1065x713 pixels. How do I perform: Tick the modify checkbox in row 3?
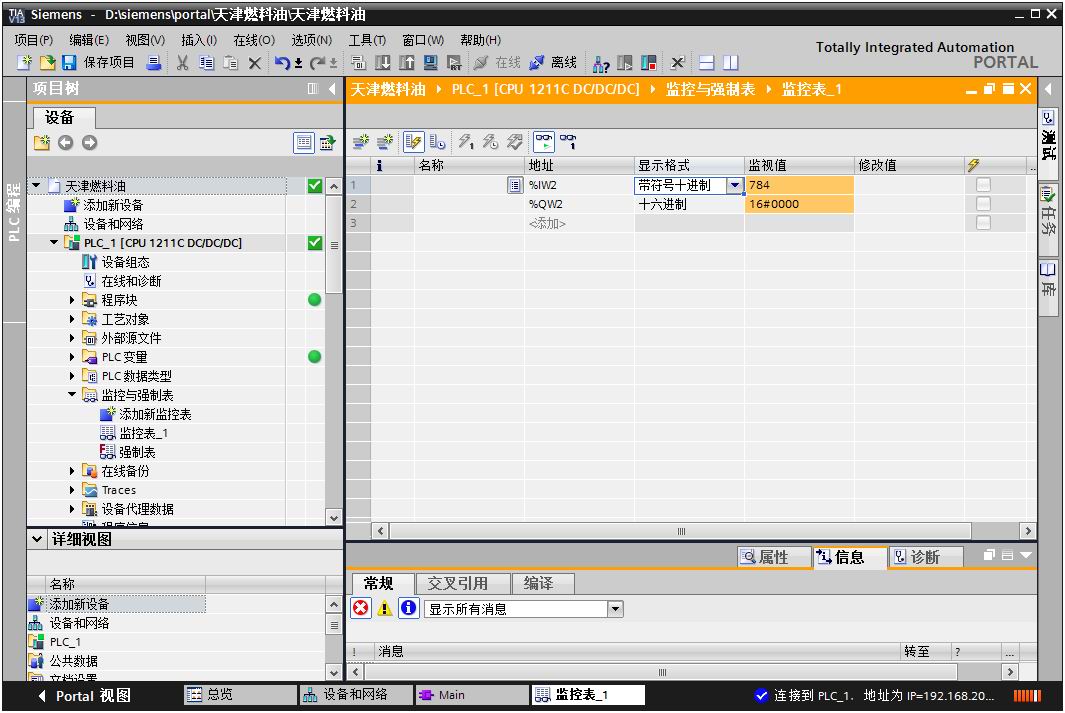coord(983,223)
